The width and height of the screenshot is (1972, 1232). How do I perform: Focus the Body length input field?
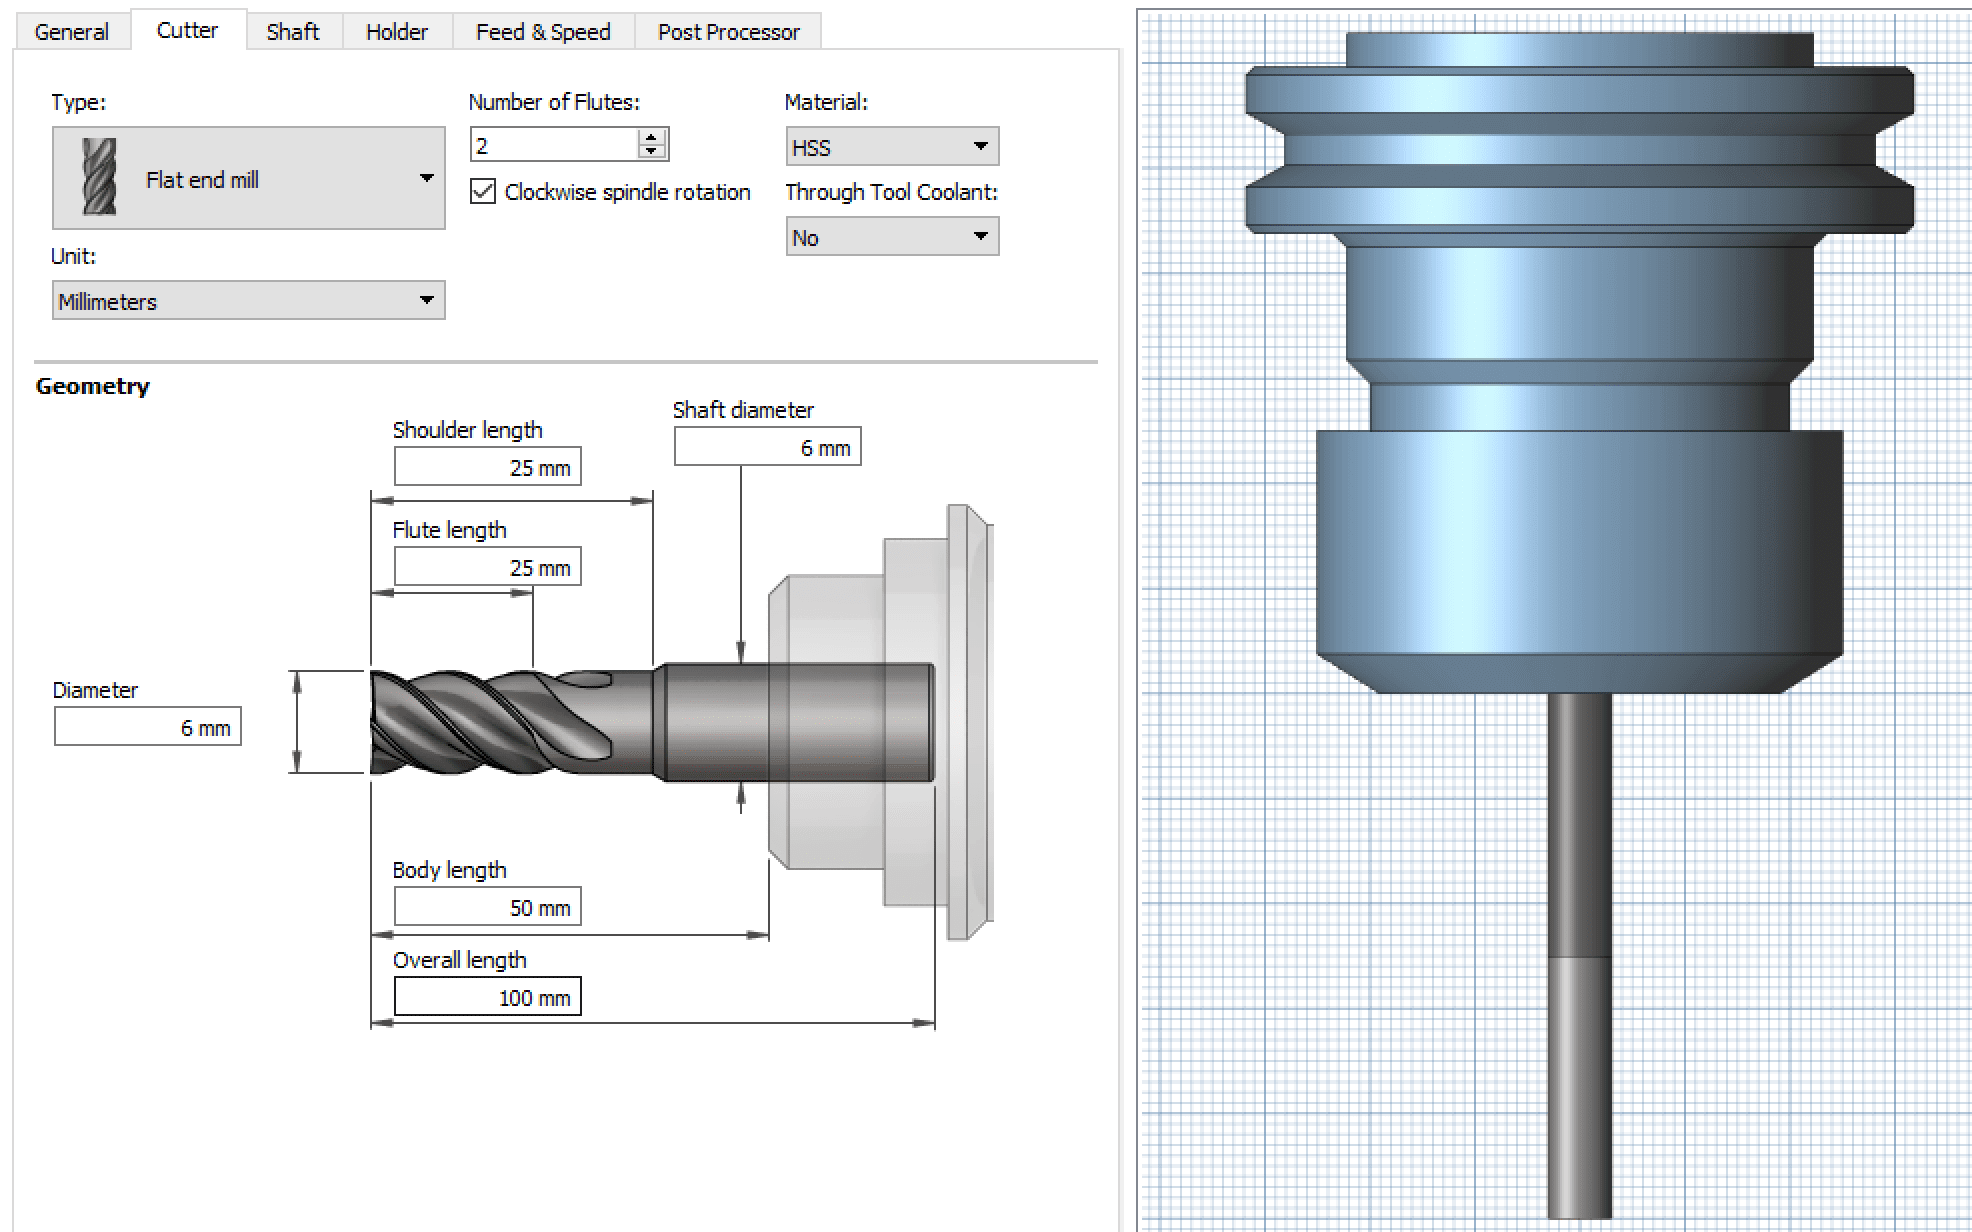coord(487,907)
